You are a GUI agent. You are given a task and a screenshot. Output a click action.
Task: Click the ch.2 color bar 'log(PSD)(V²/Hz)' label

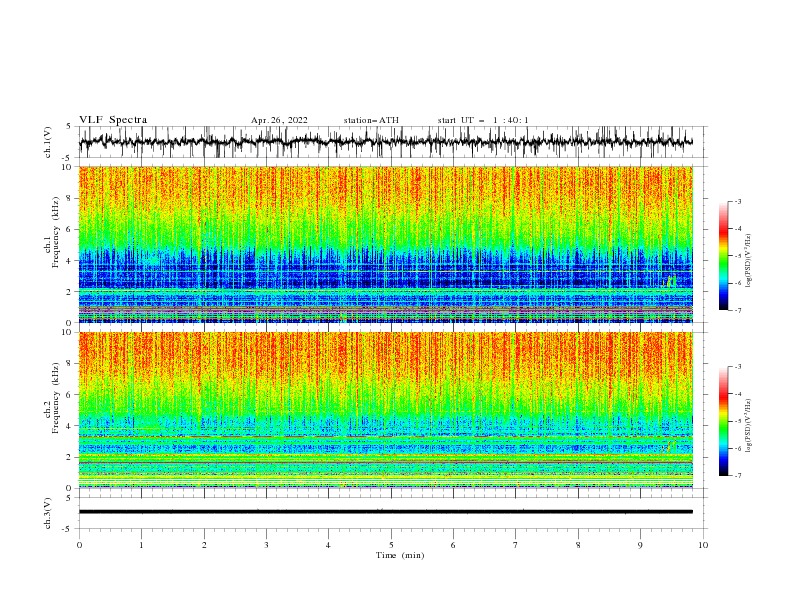tap(749, 426)
